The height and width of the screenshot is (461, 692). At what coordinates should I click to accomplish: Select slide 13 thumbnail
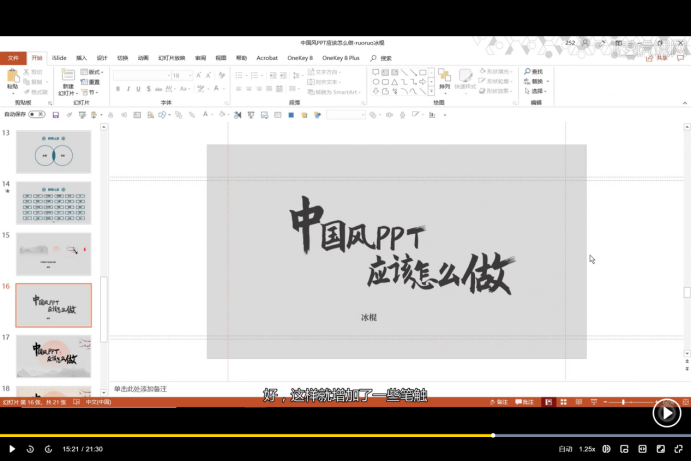pyautogui.click(x=53, y=152)
